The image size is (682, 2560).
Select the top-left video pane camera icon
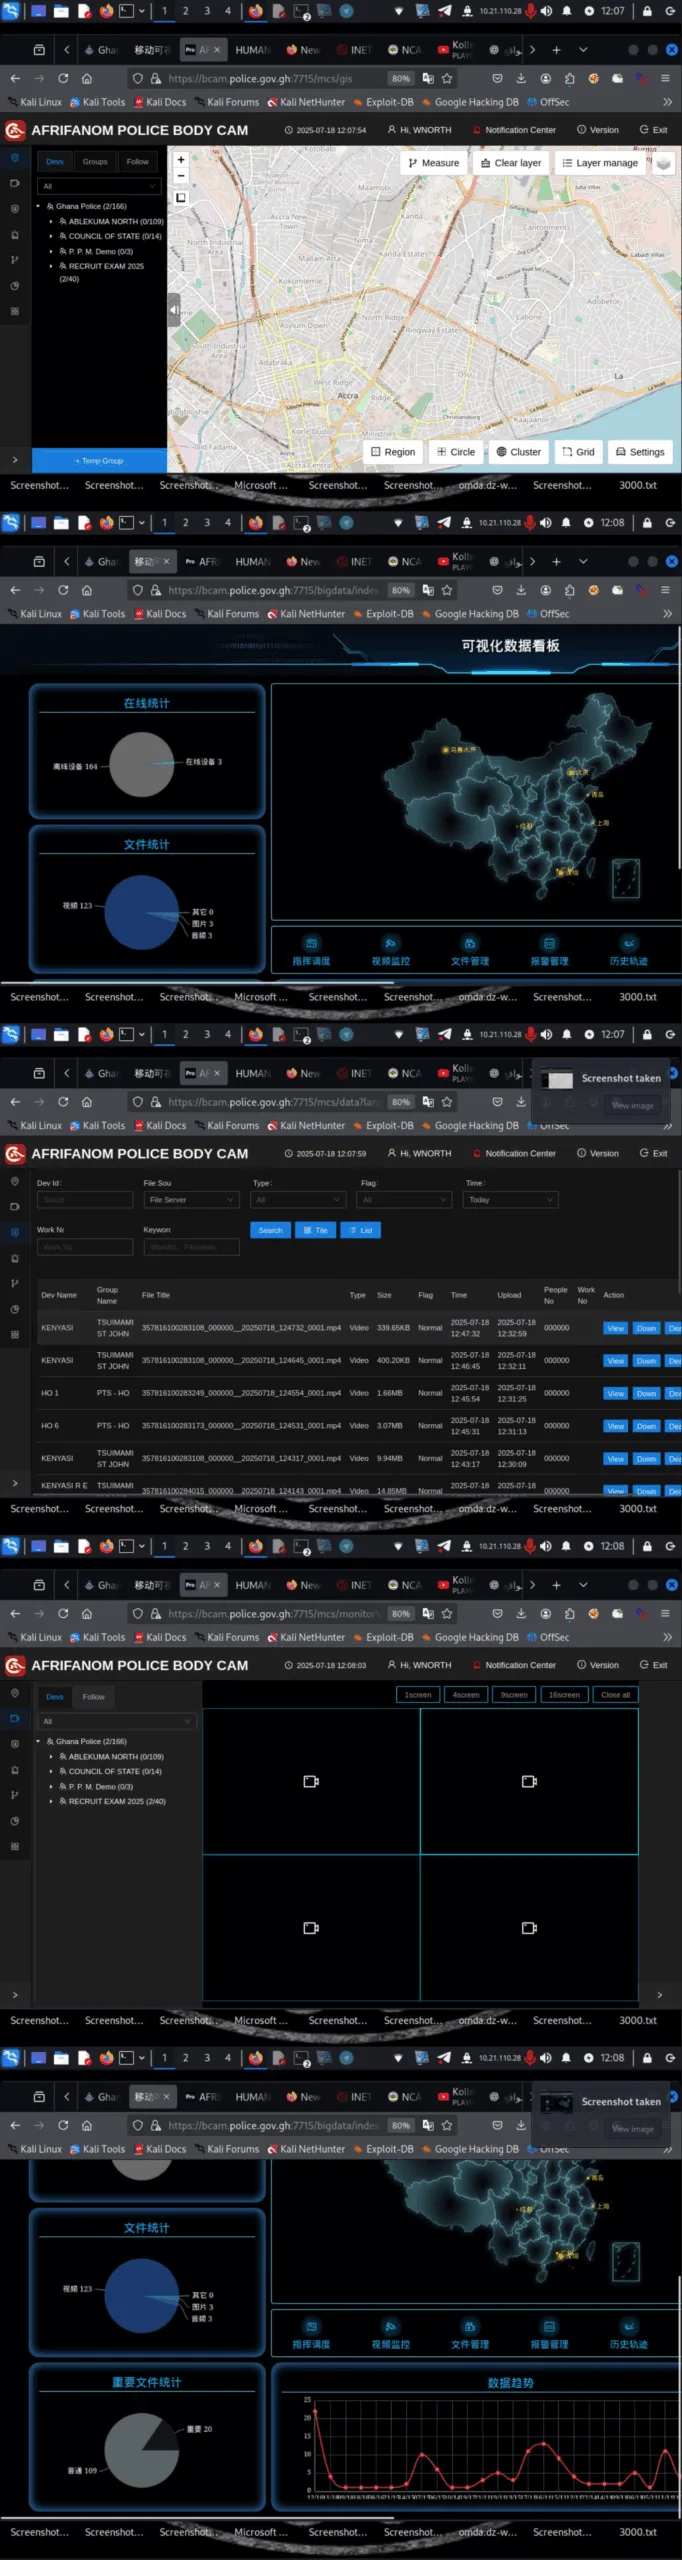pyautogui.click(x=311, y=1781)
